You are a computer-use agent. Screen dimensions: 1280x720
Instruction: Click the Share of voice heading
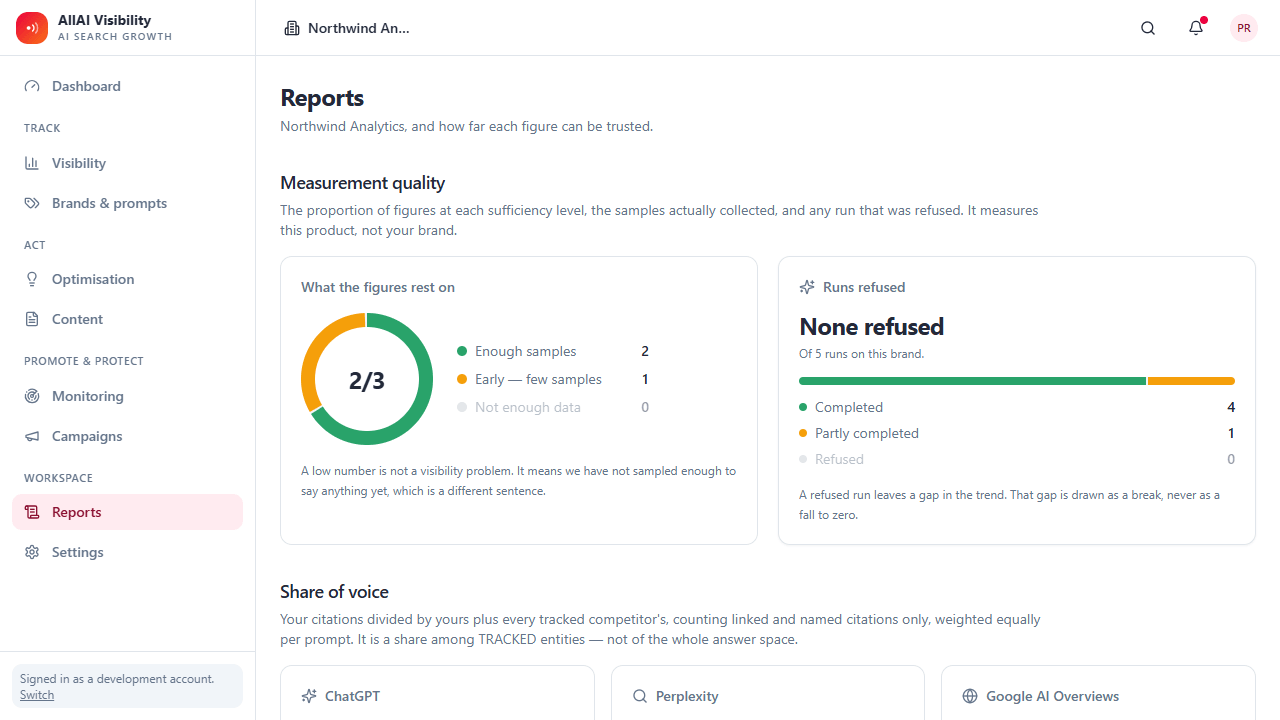point(334,592)
